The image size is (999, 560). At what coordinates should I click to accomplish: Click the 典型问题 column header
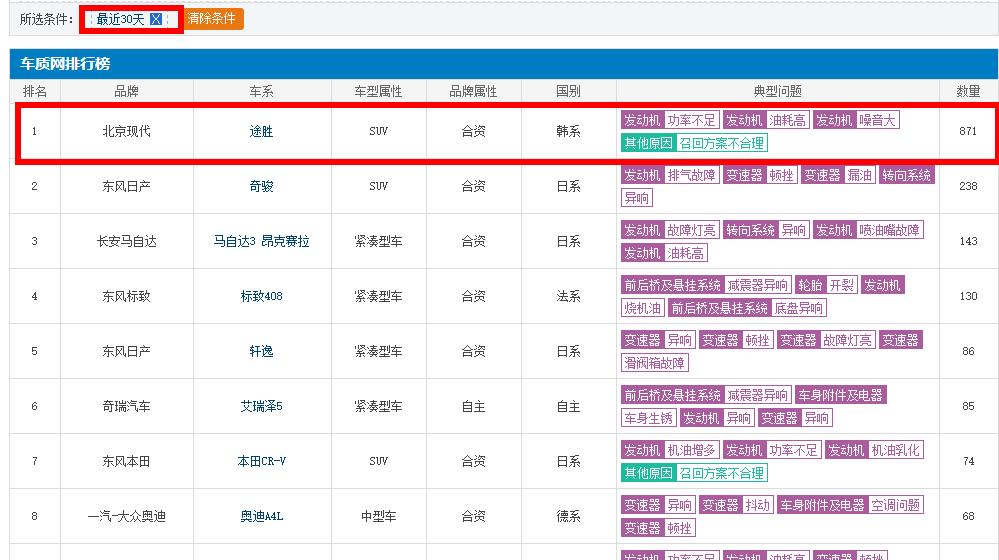pos(777,91)
